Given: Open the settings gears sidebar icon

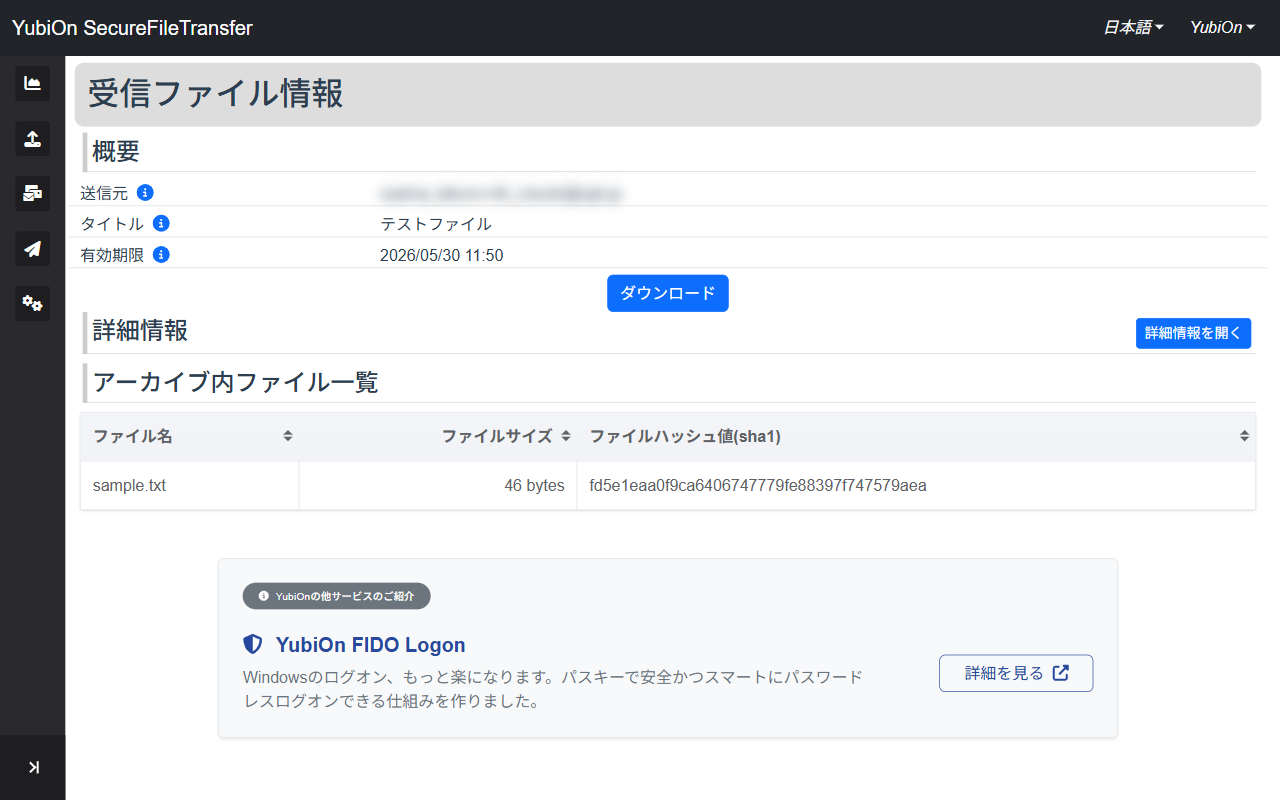Looking at the screenshot, I should coord(32,303).
